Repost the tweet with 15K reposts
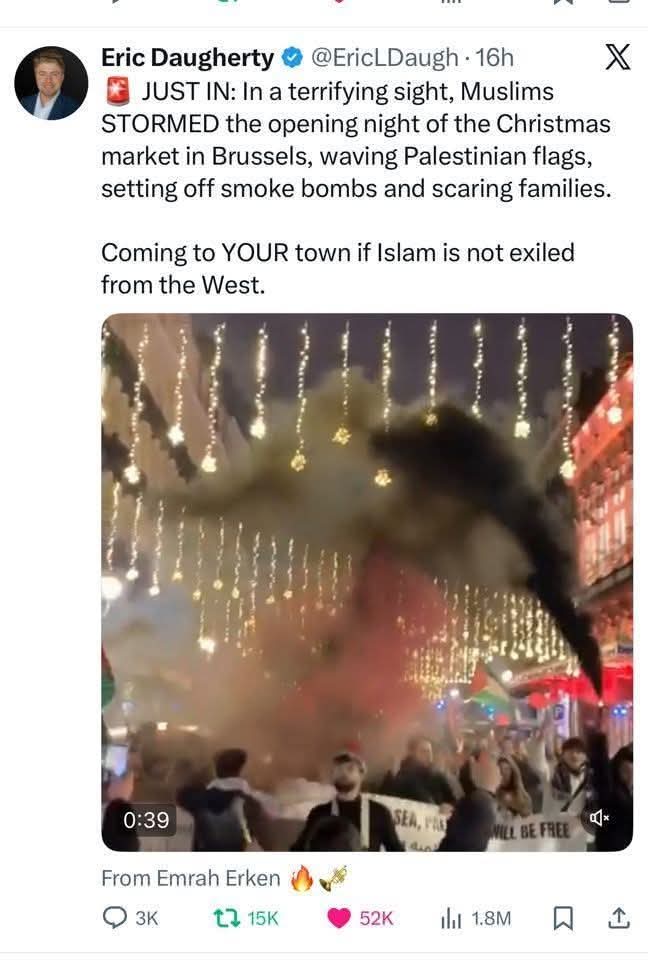The image size is (648, 960). click(x=246, y=918)
